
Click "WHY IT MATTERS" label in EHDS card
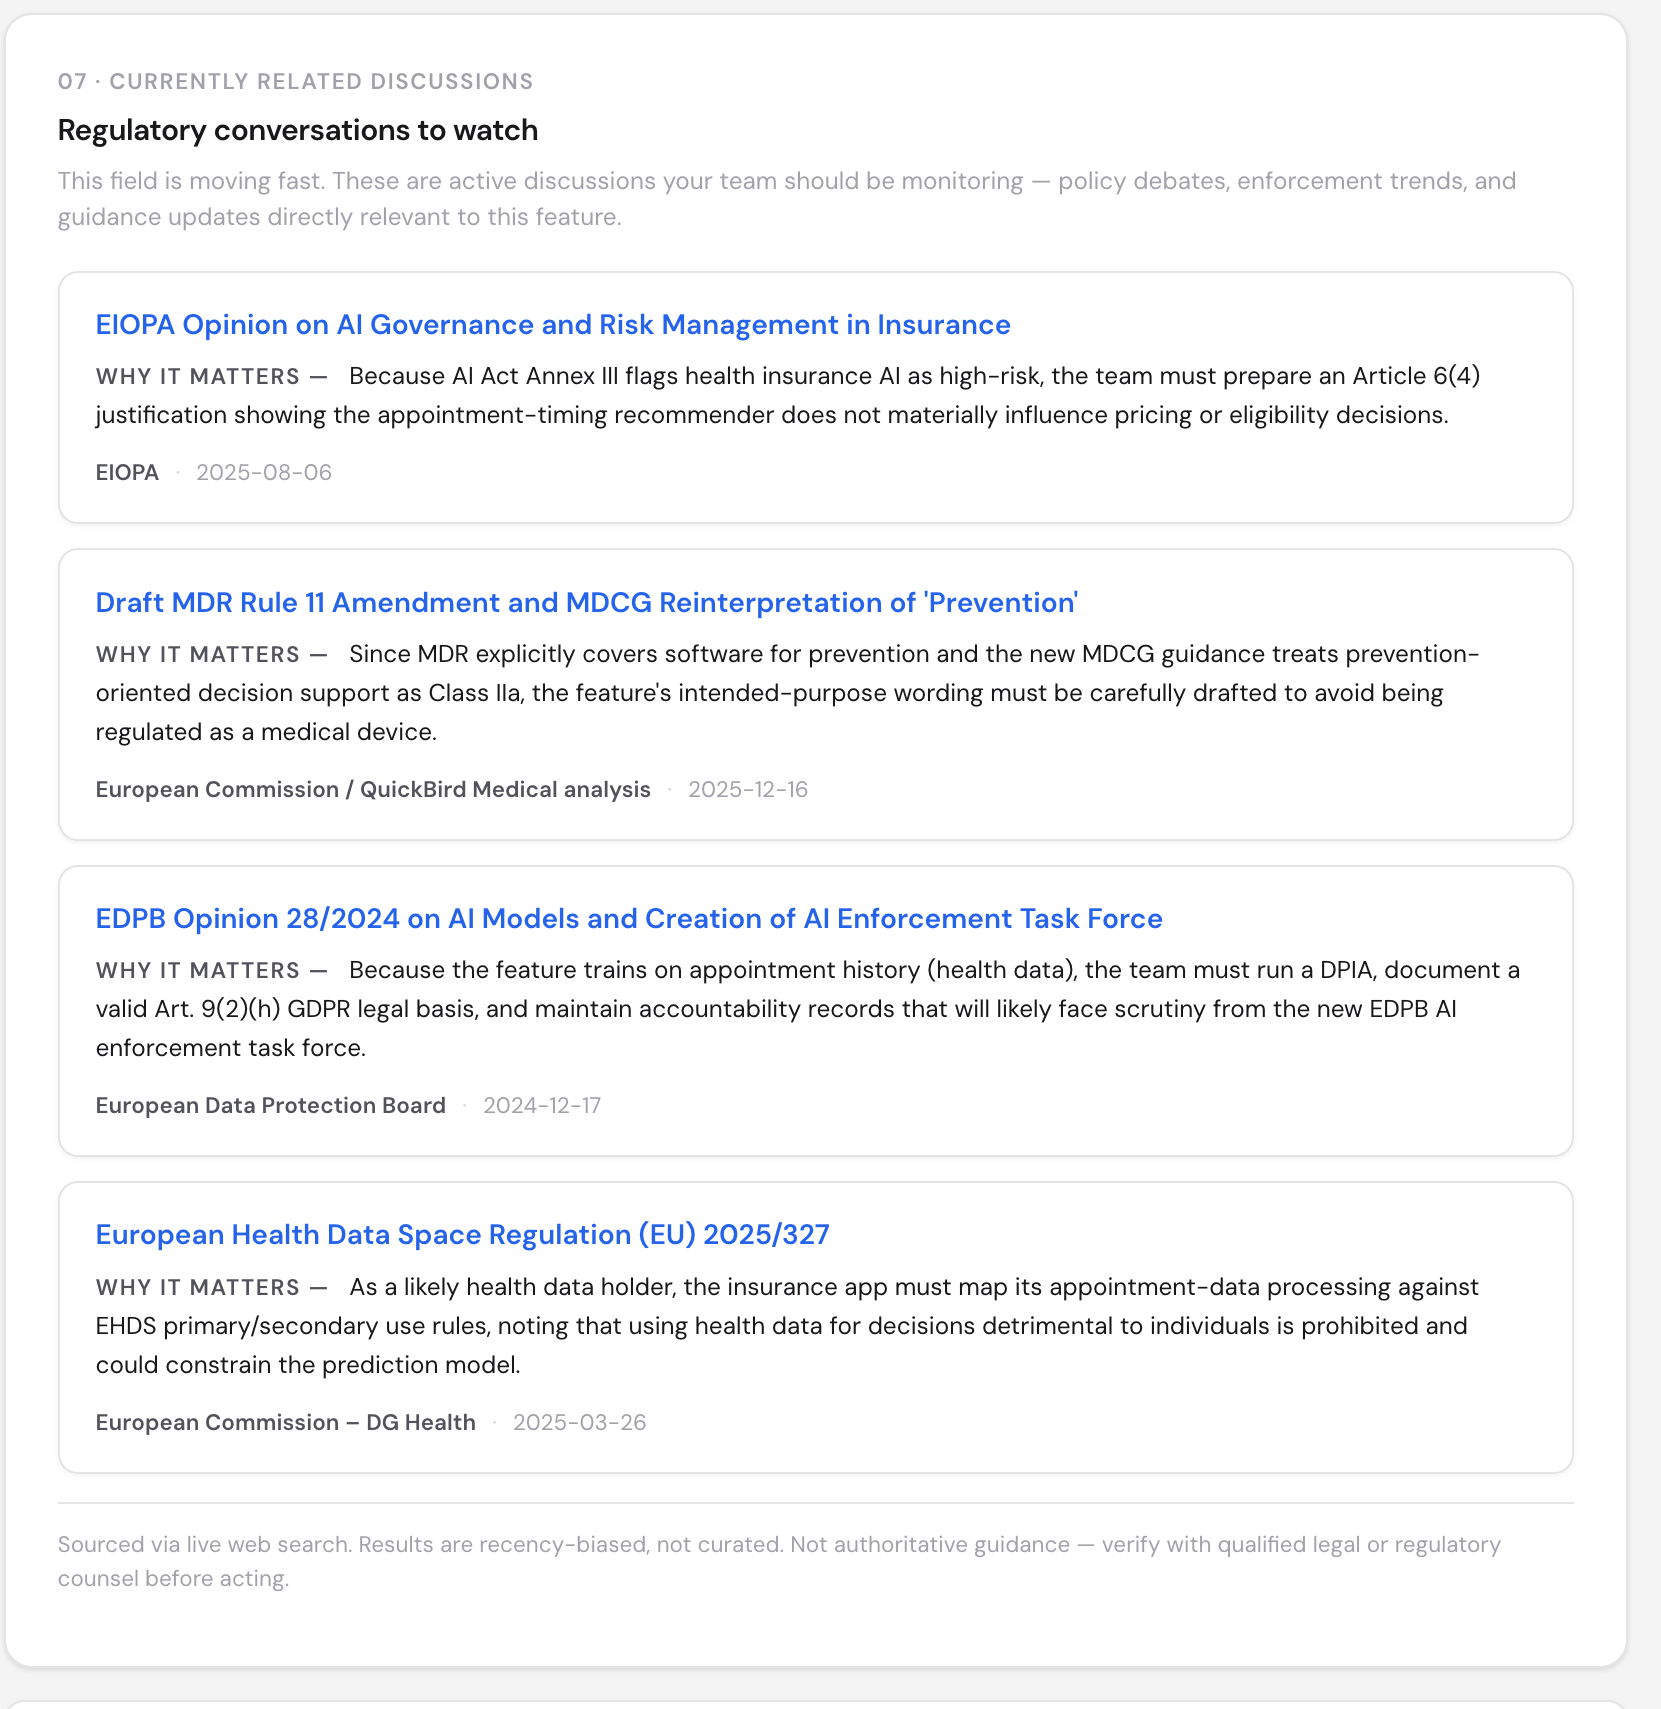(x=198, y=1288)
